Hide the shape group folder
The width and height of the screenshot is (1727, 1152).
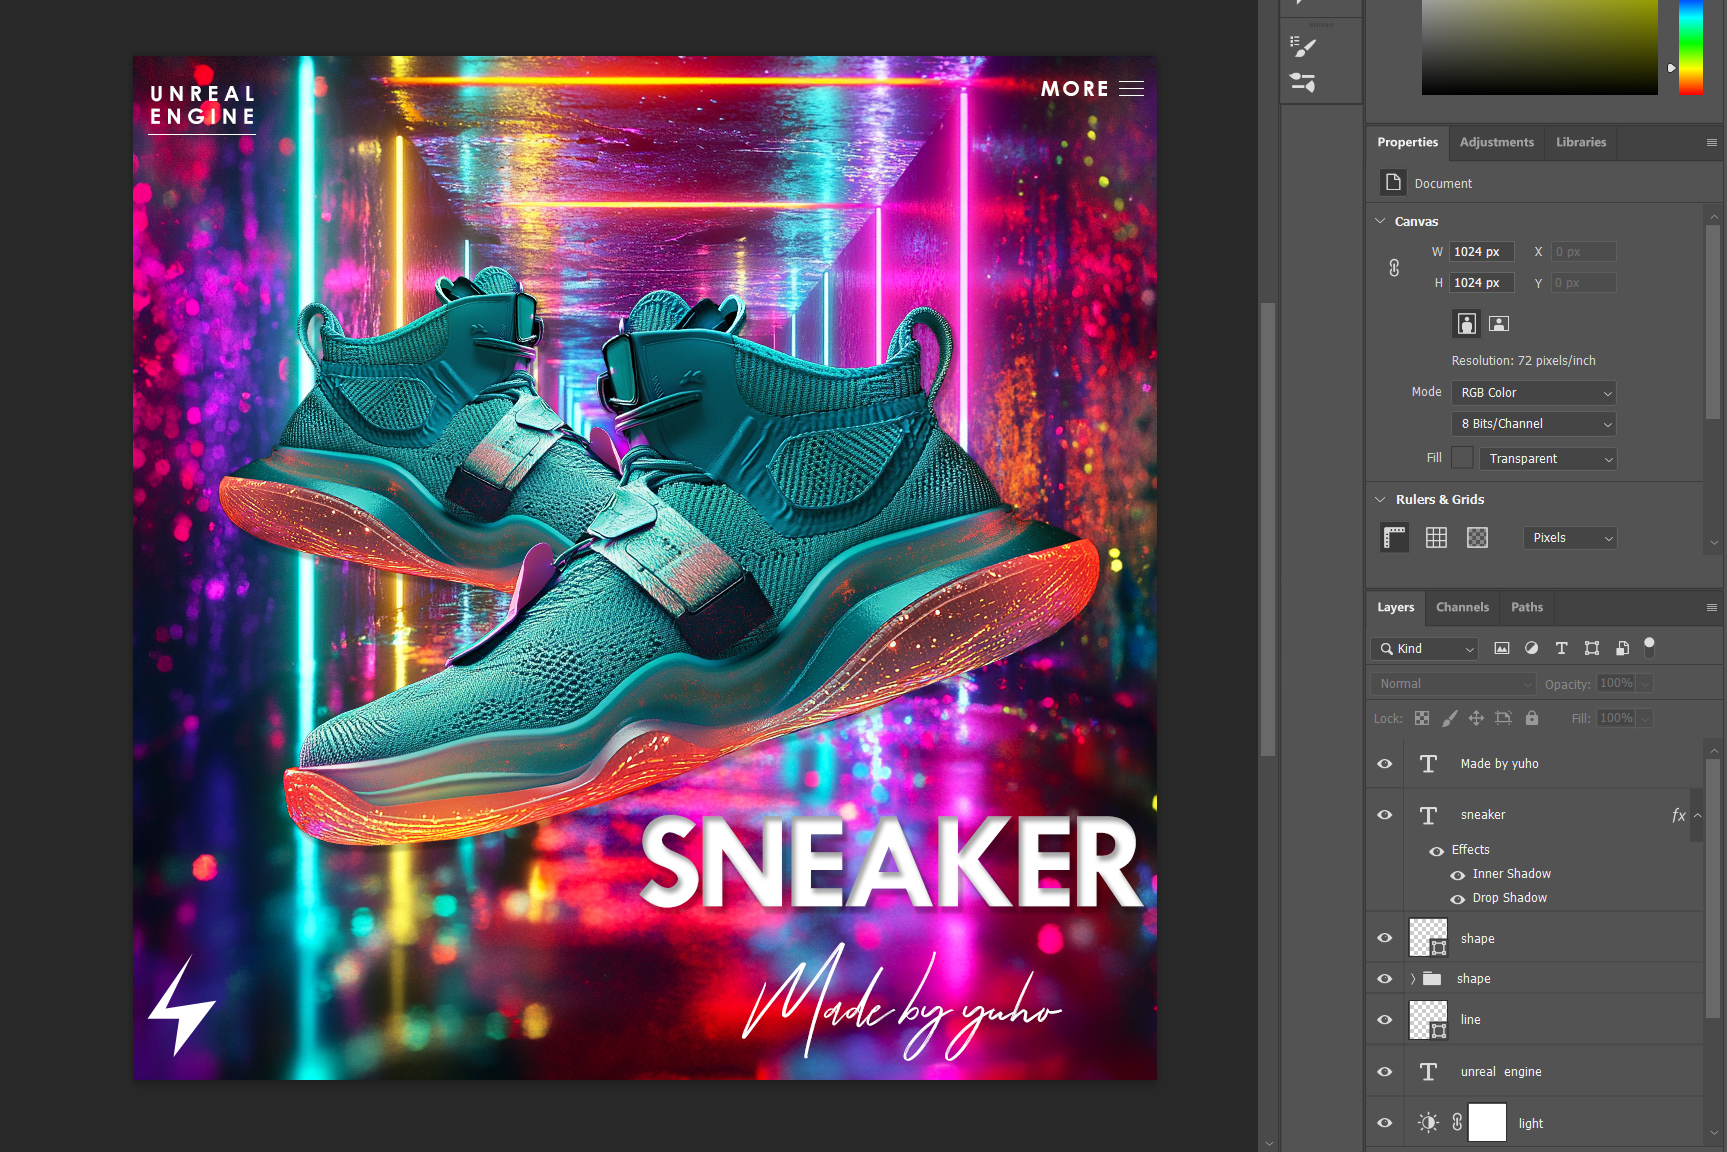click(1385, 979)
